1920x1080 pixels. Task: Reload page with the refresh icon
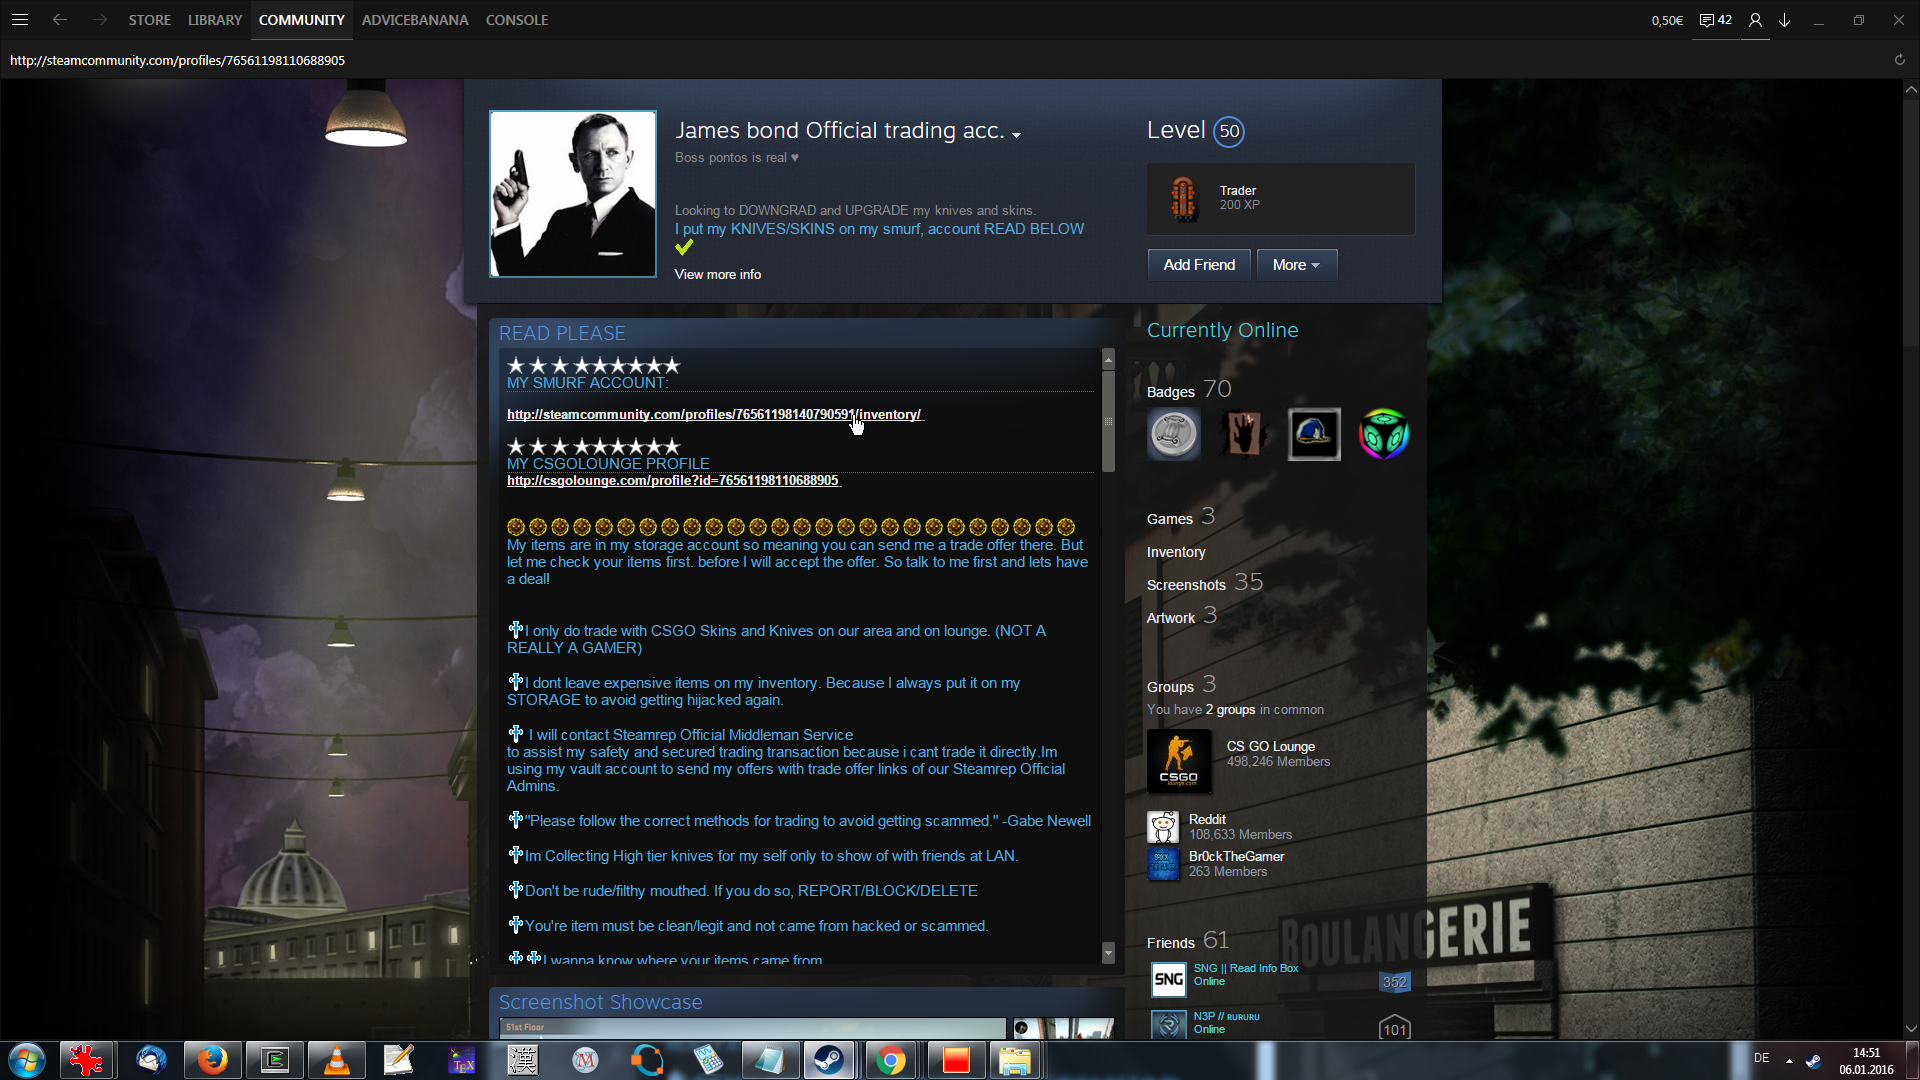click(1899, 60)
